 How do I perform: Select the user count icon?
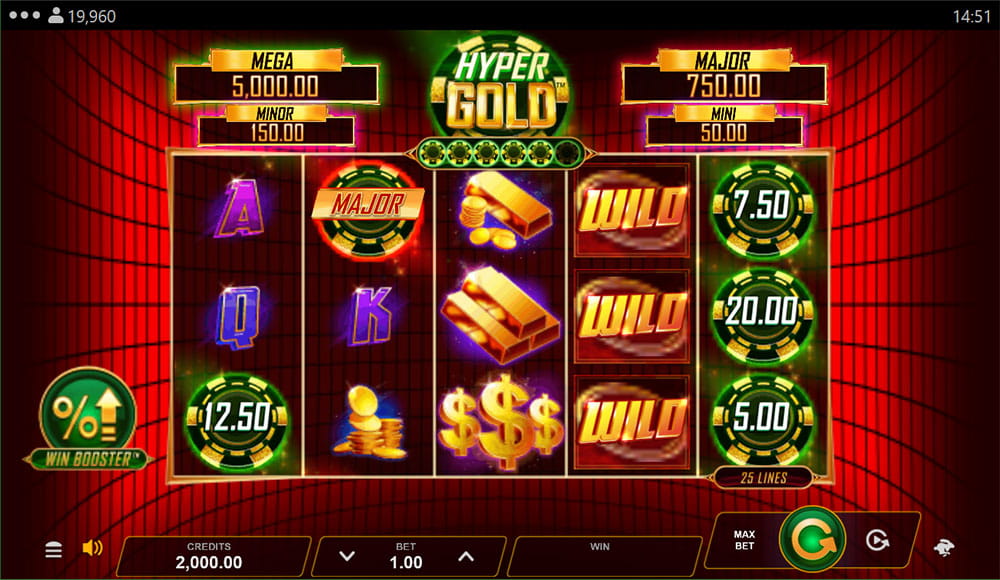click(56, 15)
